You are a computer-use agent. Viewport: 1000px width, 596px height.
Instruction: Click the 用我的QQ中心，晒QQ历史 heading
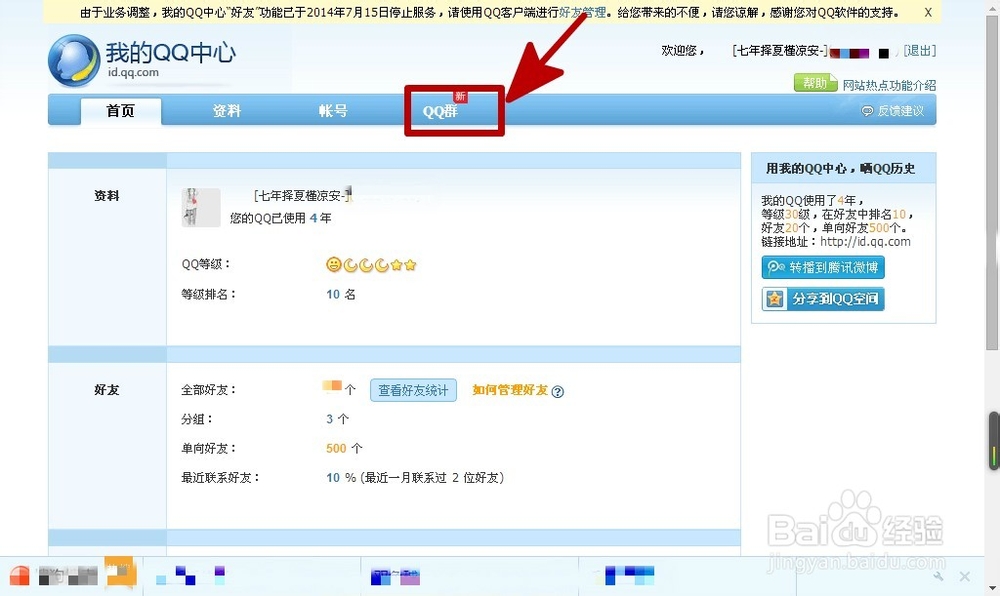[x=841, y=169]
